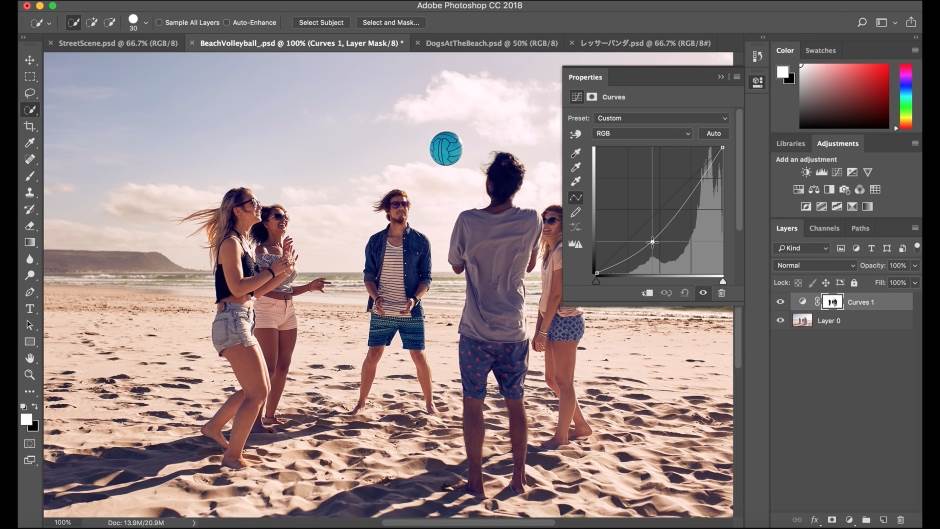940x529 pixels.
Task: Activate the Hand tool
Action: [30, 358]
